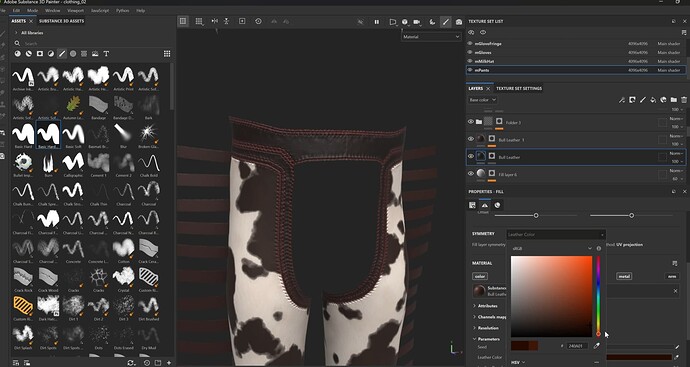The height and width of the screenshot is (367, 690).
Task: Open the Material viewport mode dropdown
Action: click(431, 37)
